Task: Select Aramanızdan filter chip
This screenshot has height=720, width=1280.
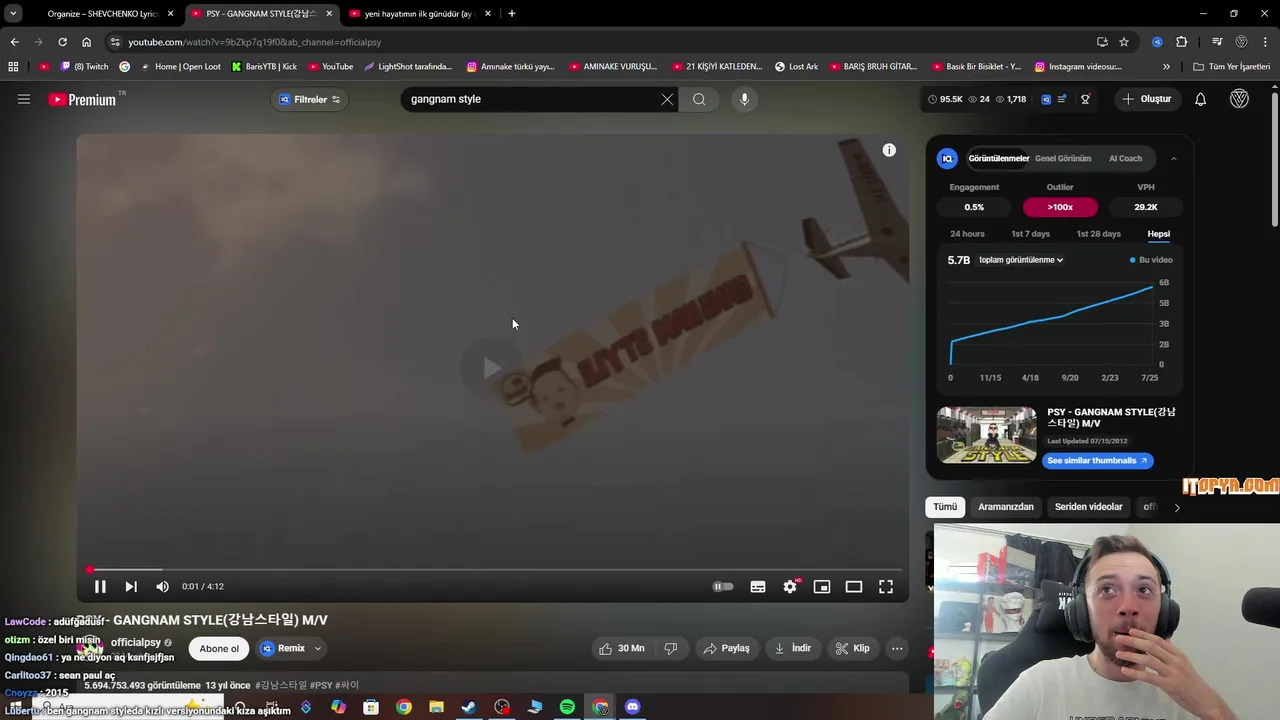Action: pyautogui.click(x=1006, y=507)
